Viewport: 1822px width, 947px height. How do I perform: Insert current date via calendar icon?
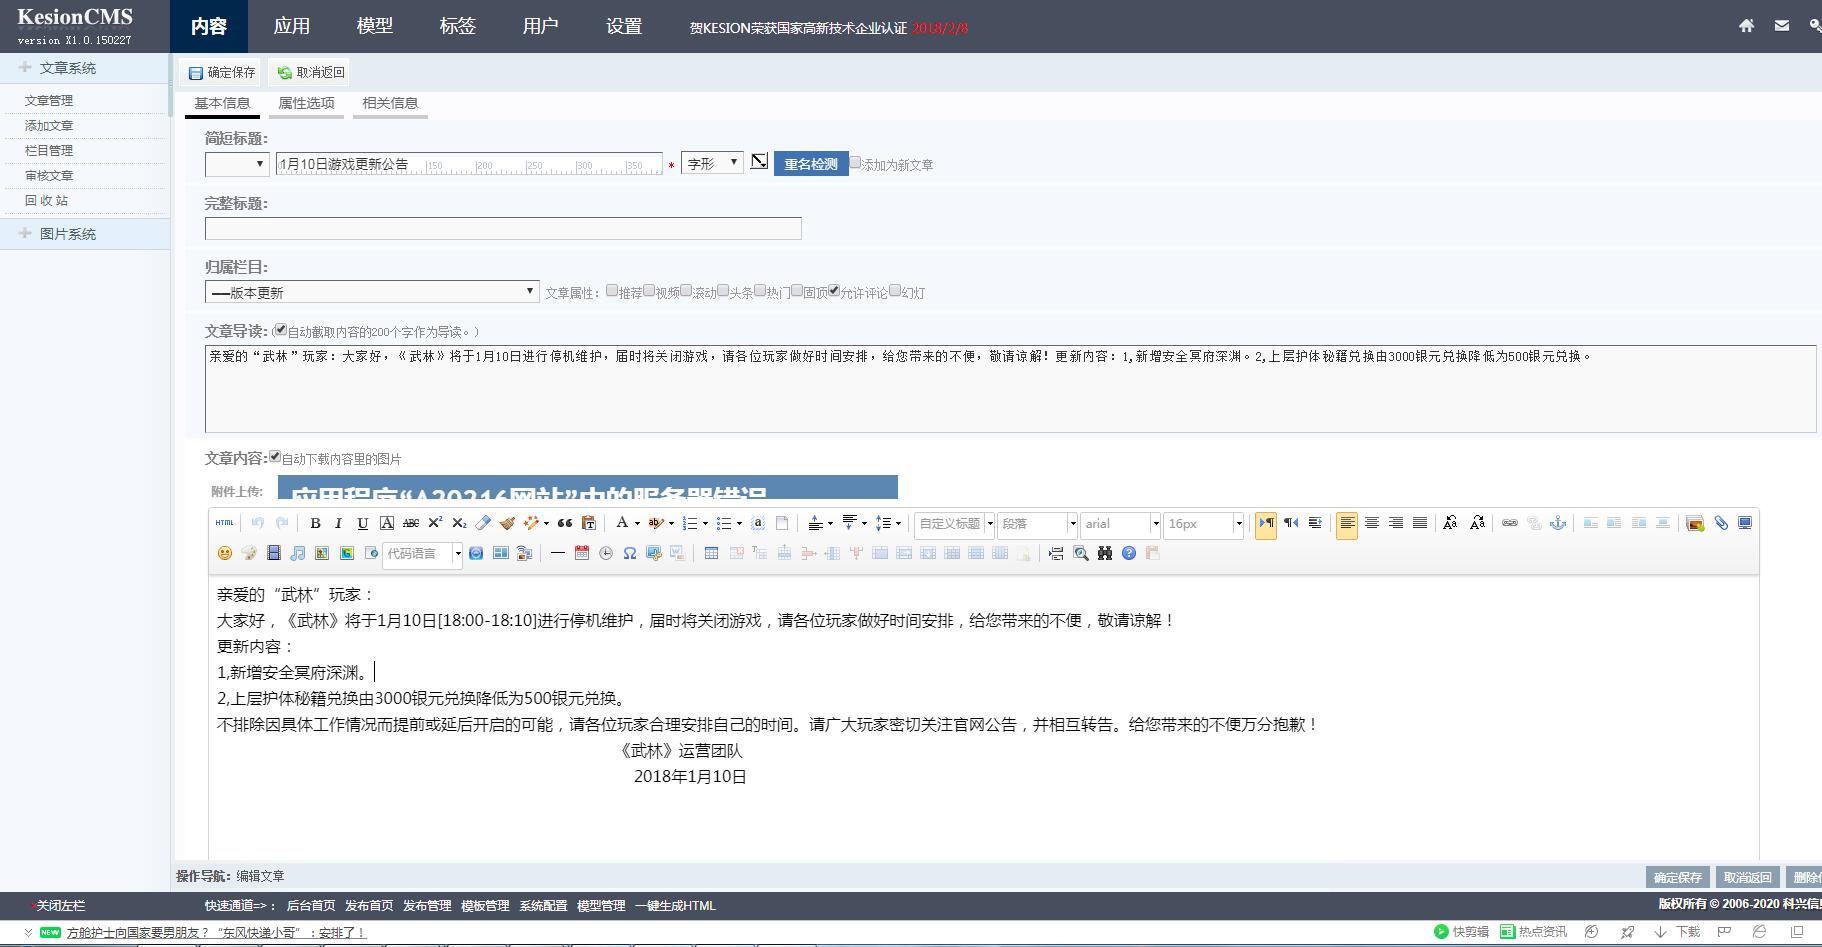pyautogui.click(x=582, y=553)
